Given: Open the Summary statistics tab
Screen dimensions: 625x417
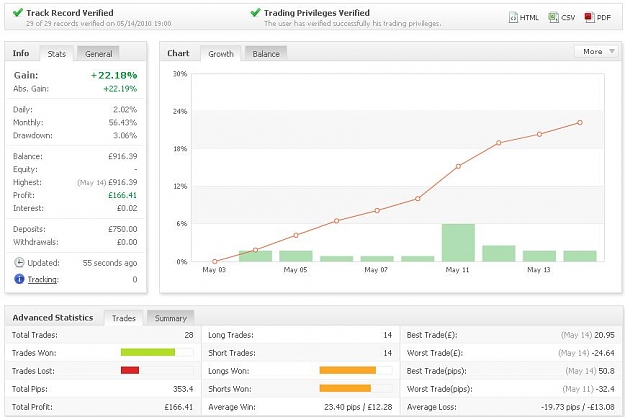Looking at the screenshot, I should tap(171, 318).
